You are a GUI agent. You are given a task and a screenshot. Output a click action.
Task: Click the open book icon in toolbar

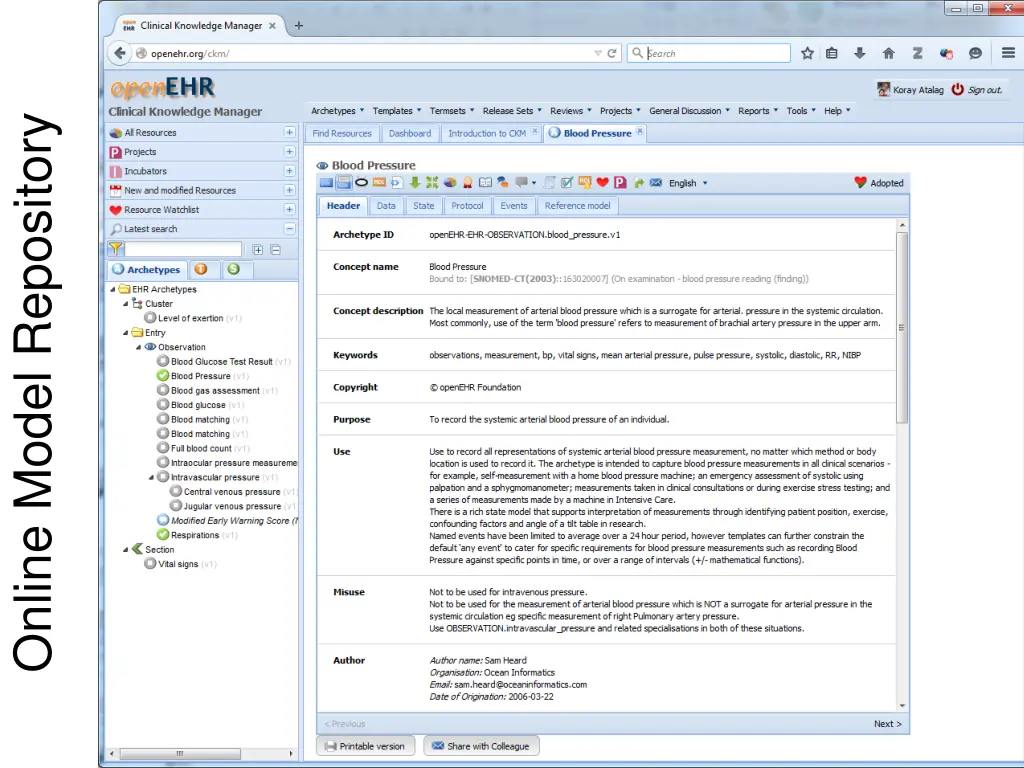pyautogui.click(x=485, y=183)
